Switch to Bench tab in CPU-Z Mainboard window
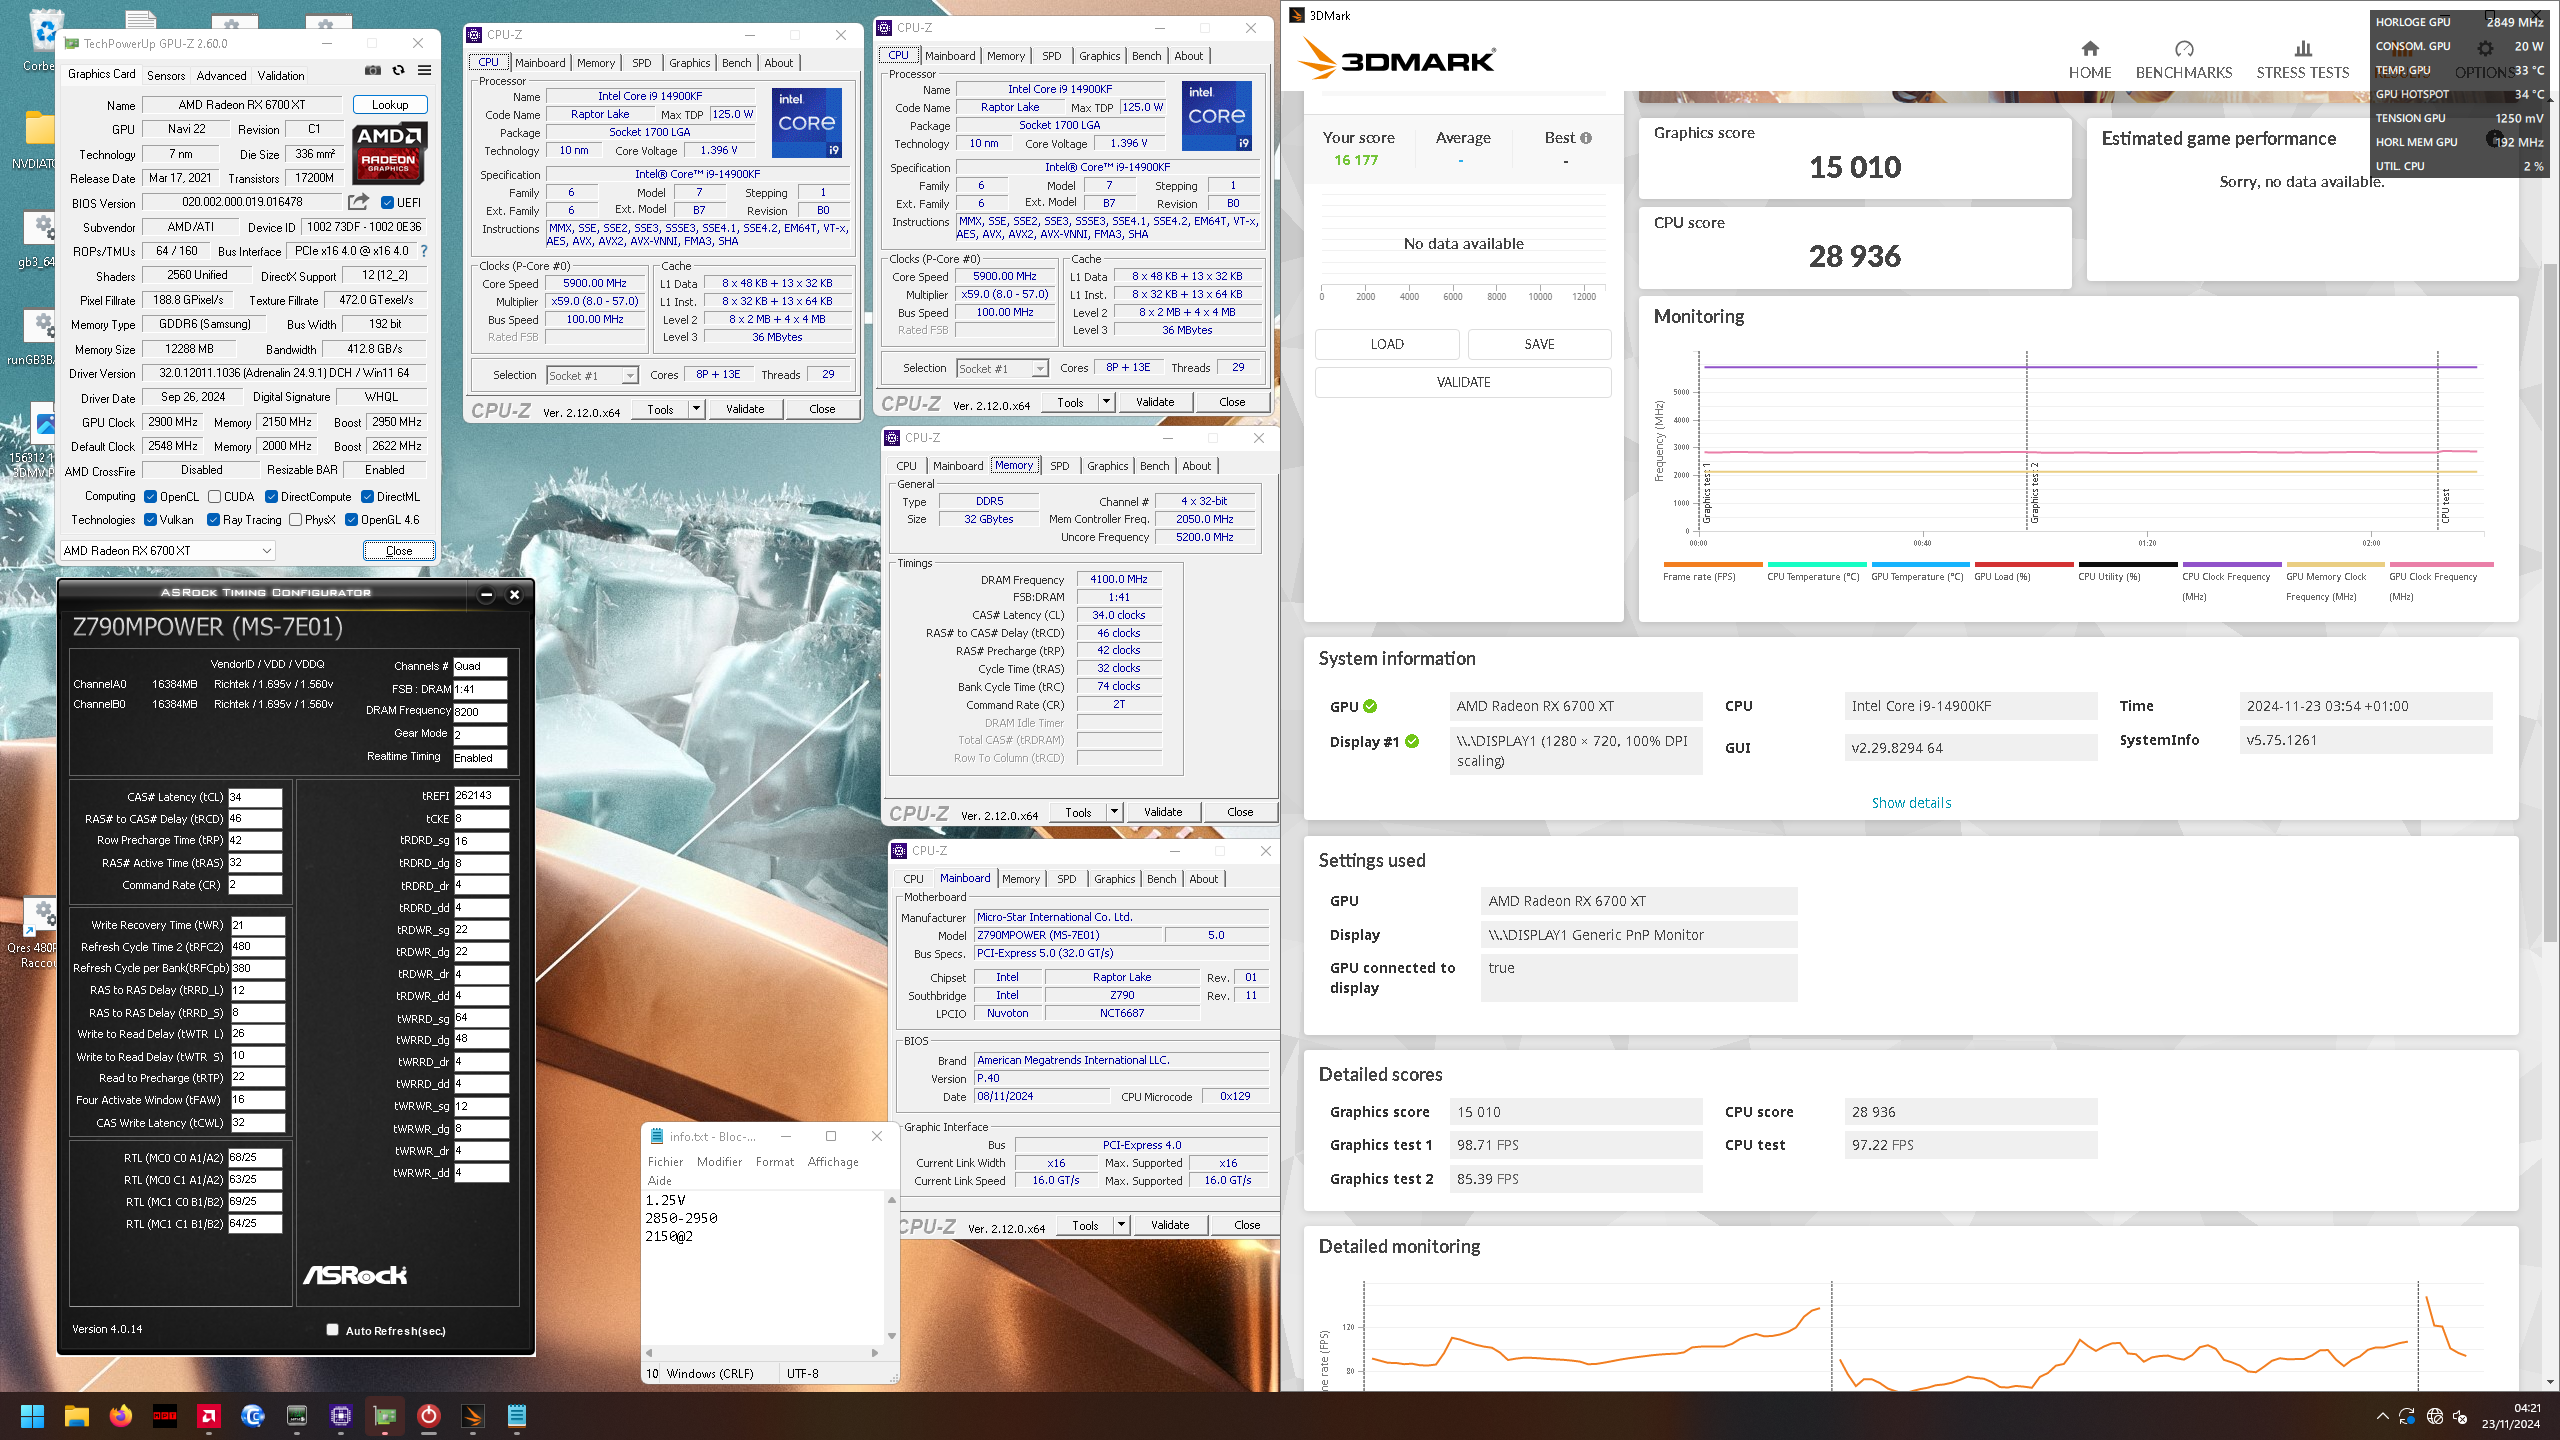 point(1161,879)
